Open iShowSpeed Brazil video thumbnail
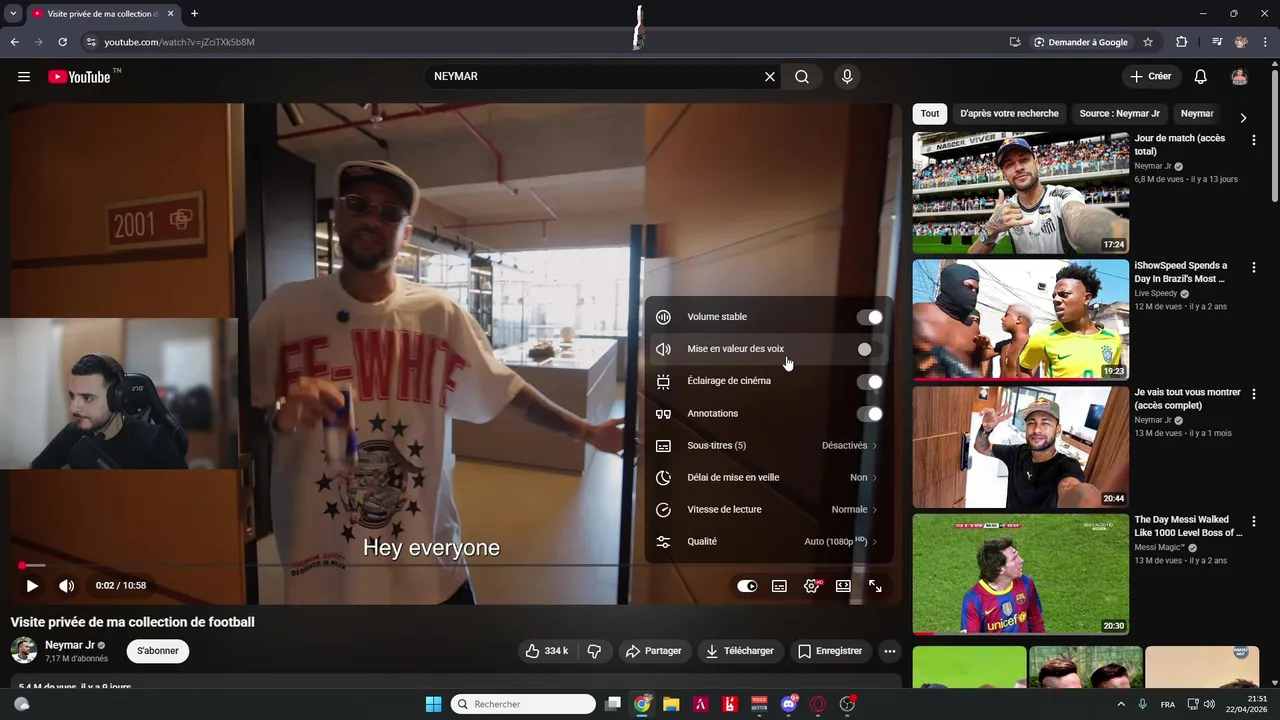The height and width of the screenshot is (720, 1280). coord(1021,320)
